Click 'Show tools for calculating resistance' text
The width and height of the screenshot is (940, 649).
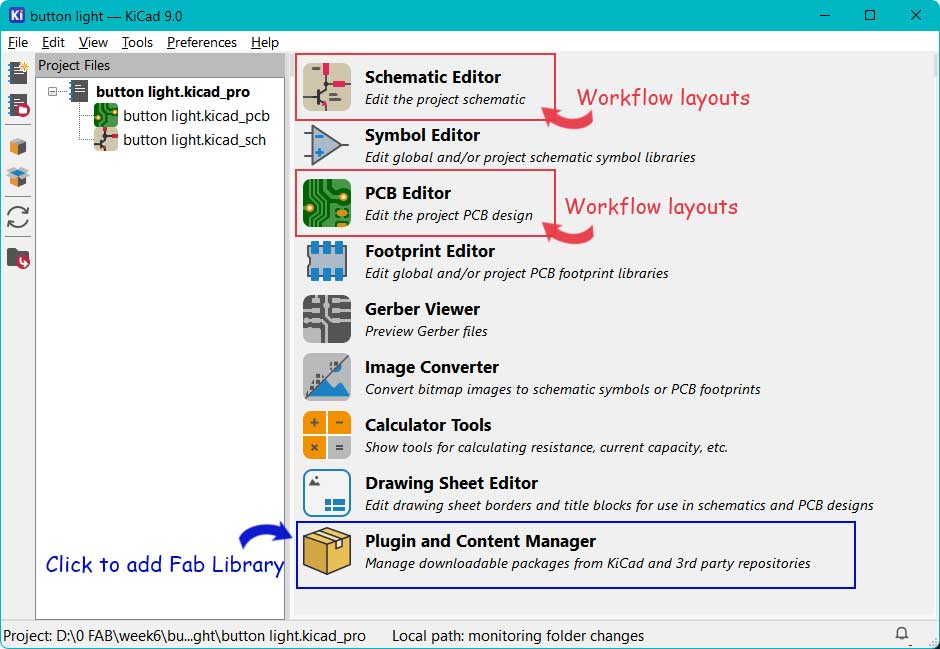[x=546, y=448]
